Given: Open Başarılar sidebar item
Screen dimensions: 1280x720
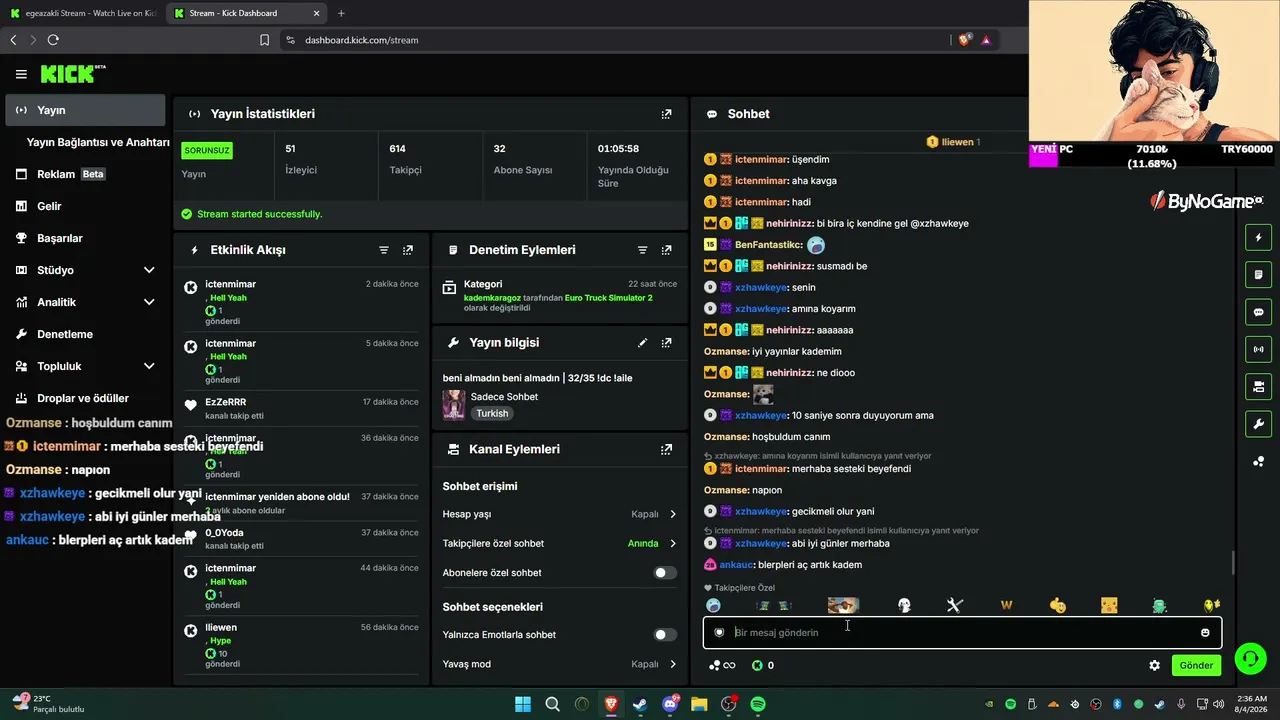Looking at the screenshot, I should pyautogui.click(x=85, y=238).
